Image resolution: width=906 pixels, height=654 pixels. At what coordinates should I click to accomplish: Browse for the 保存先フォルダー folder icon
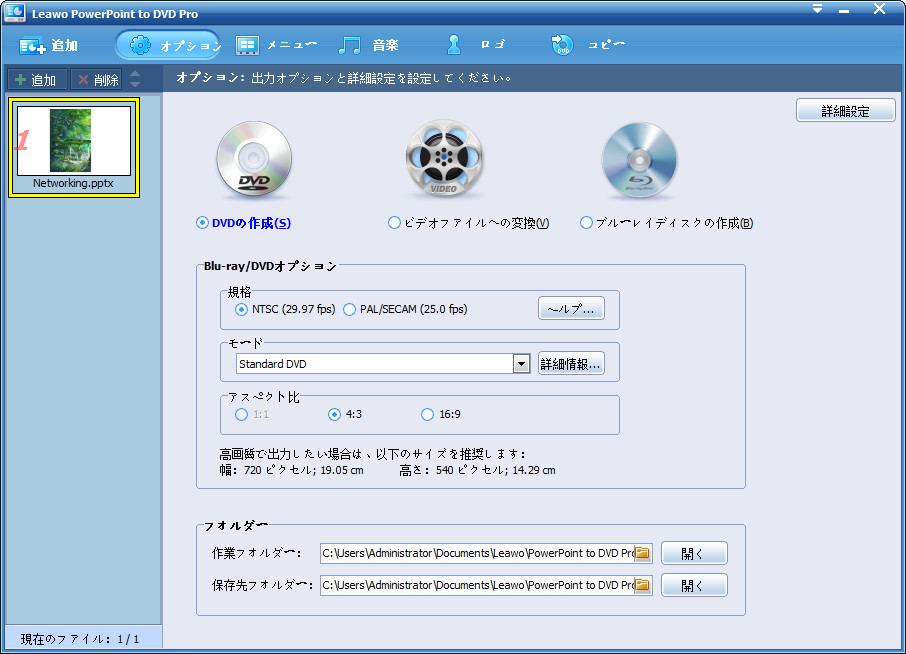pos(643,585)
